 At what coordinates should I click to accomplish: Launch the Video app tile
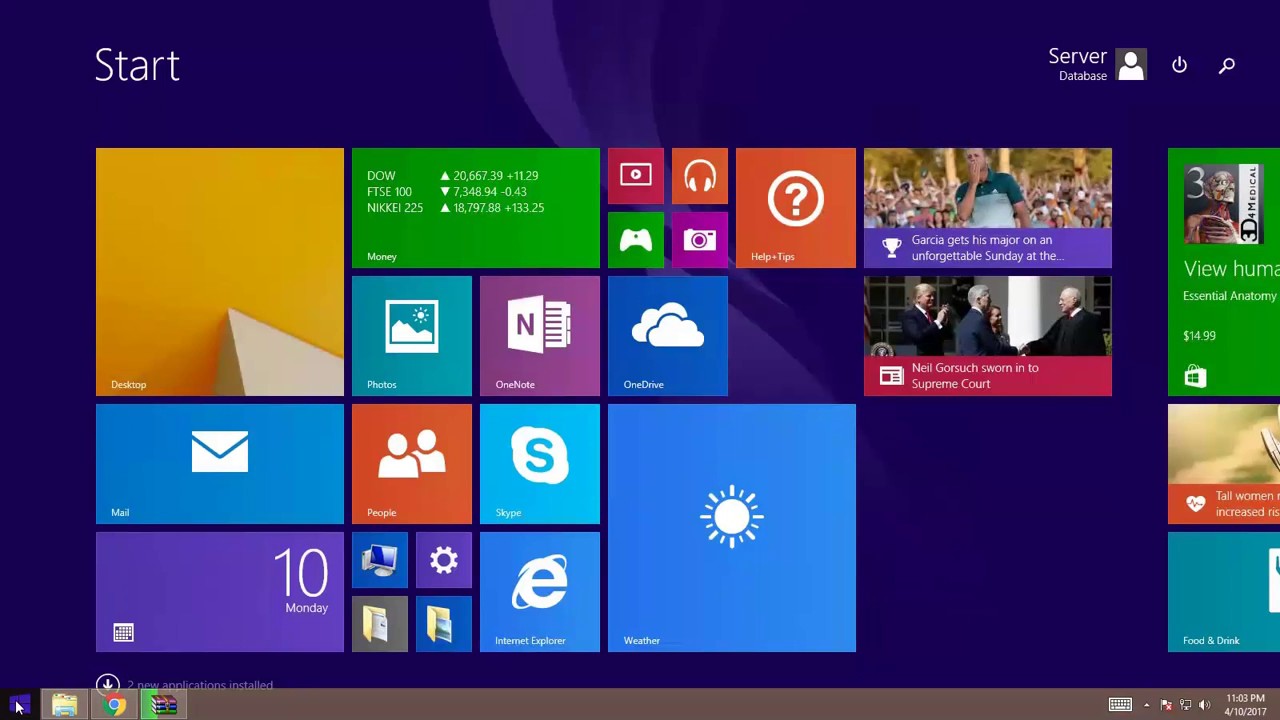click(636, 176)
